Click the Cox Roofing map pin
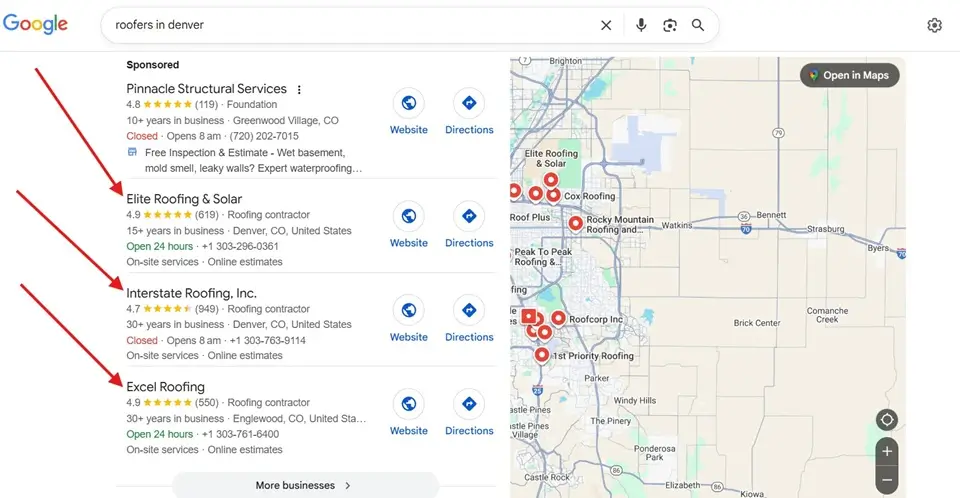Screen dimensions: 960x498 tap(553, 194)
